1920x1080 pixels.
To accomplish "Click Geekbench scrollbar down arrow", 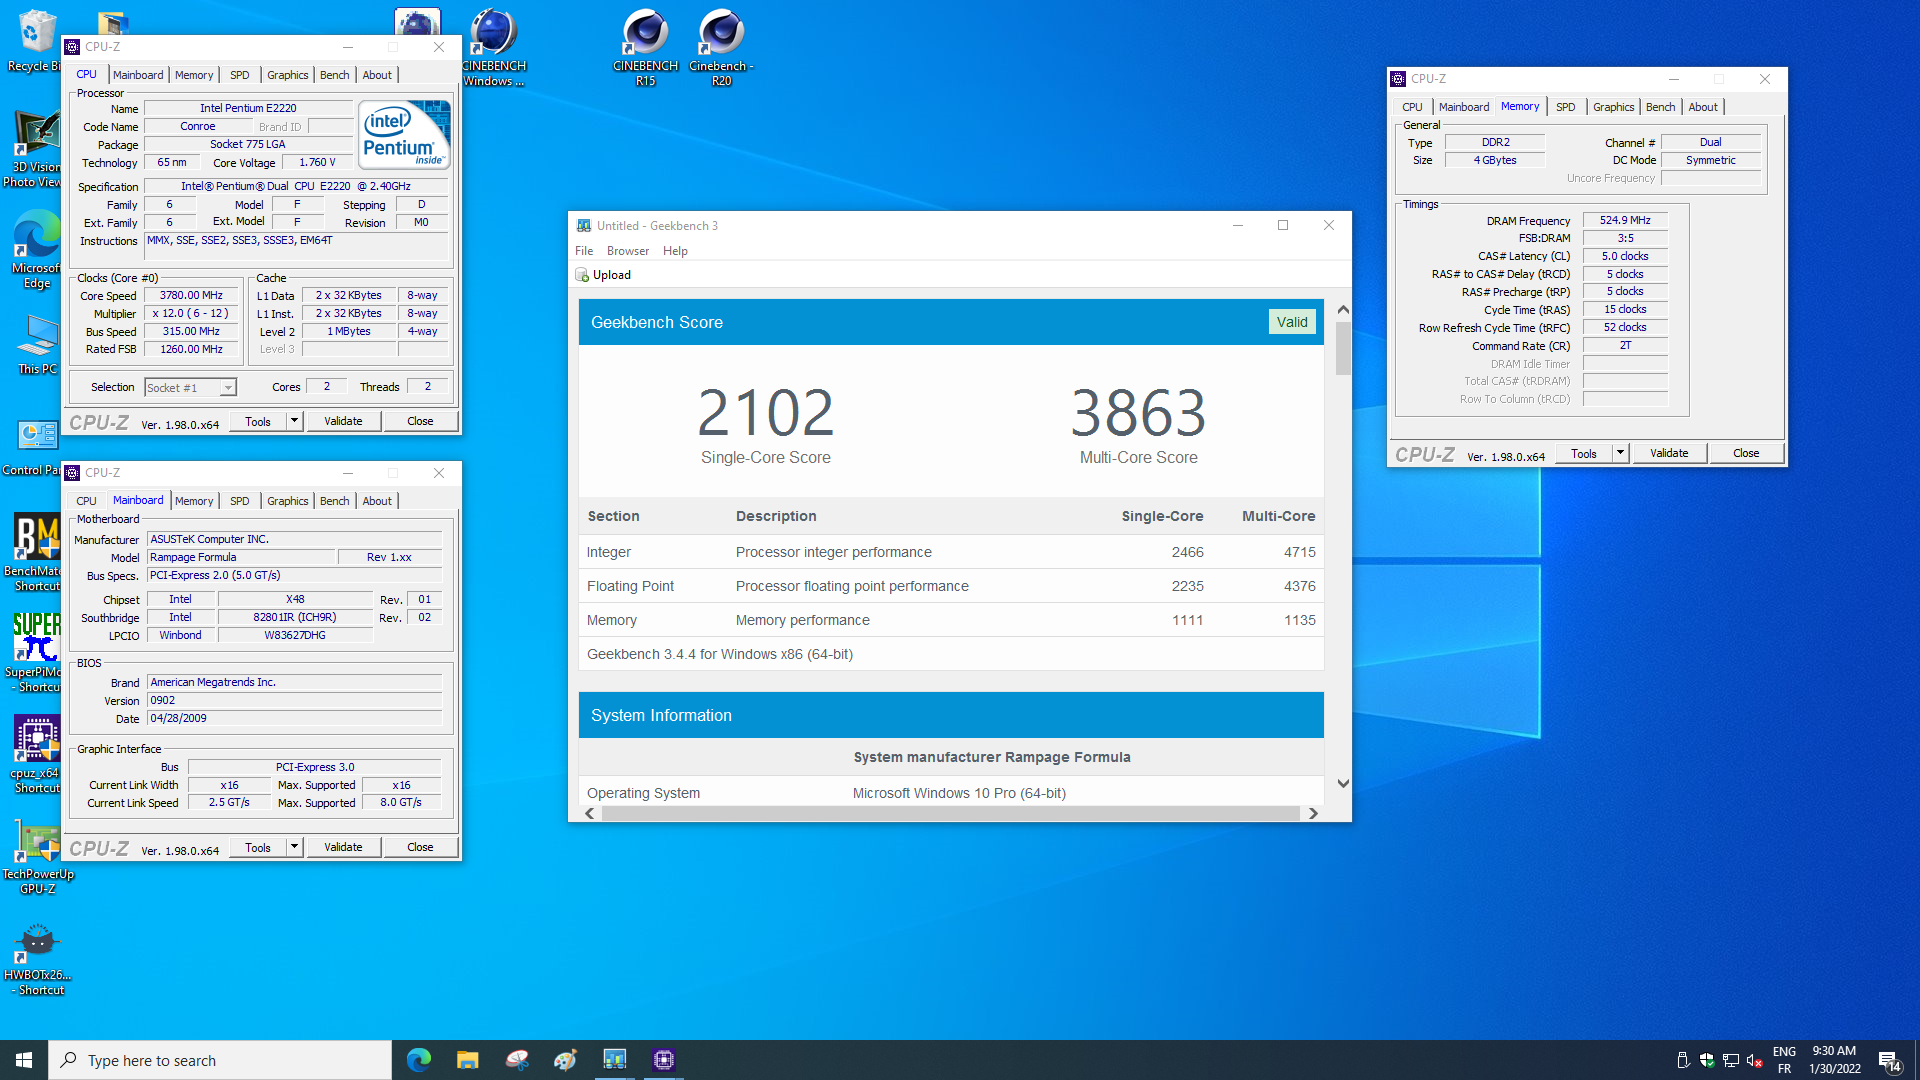I will [1343, 784].
